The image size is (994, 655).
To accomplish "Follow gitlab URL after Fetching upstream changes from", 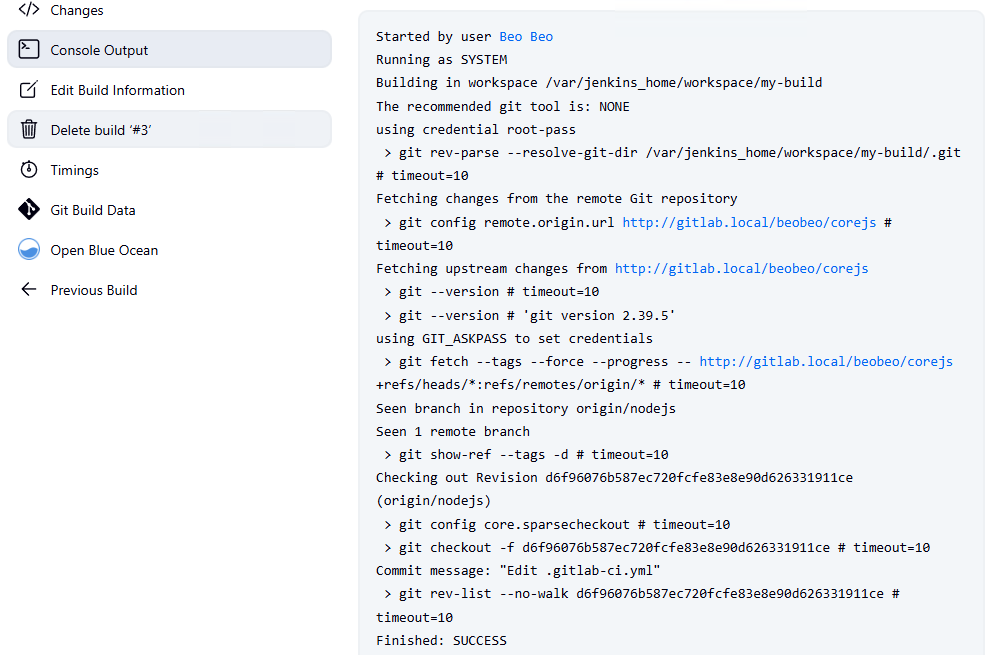I will click(741, 268).
